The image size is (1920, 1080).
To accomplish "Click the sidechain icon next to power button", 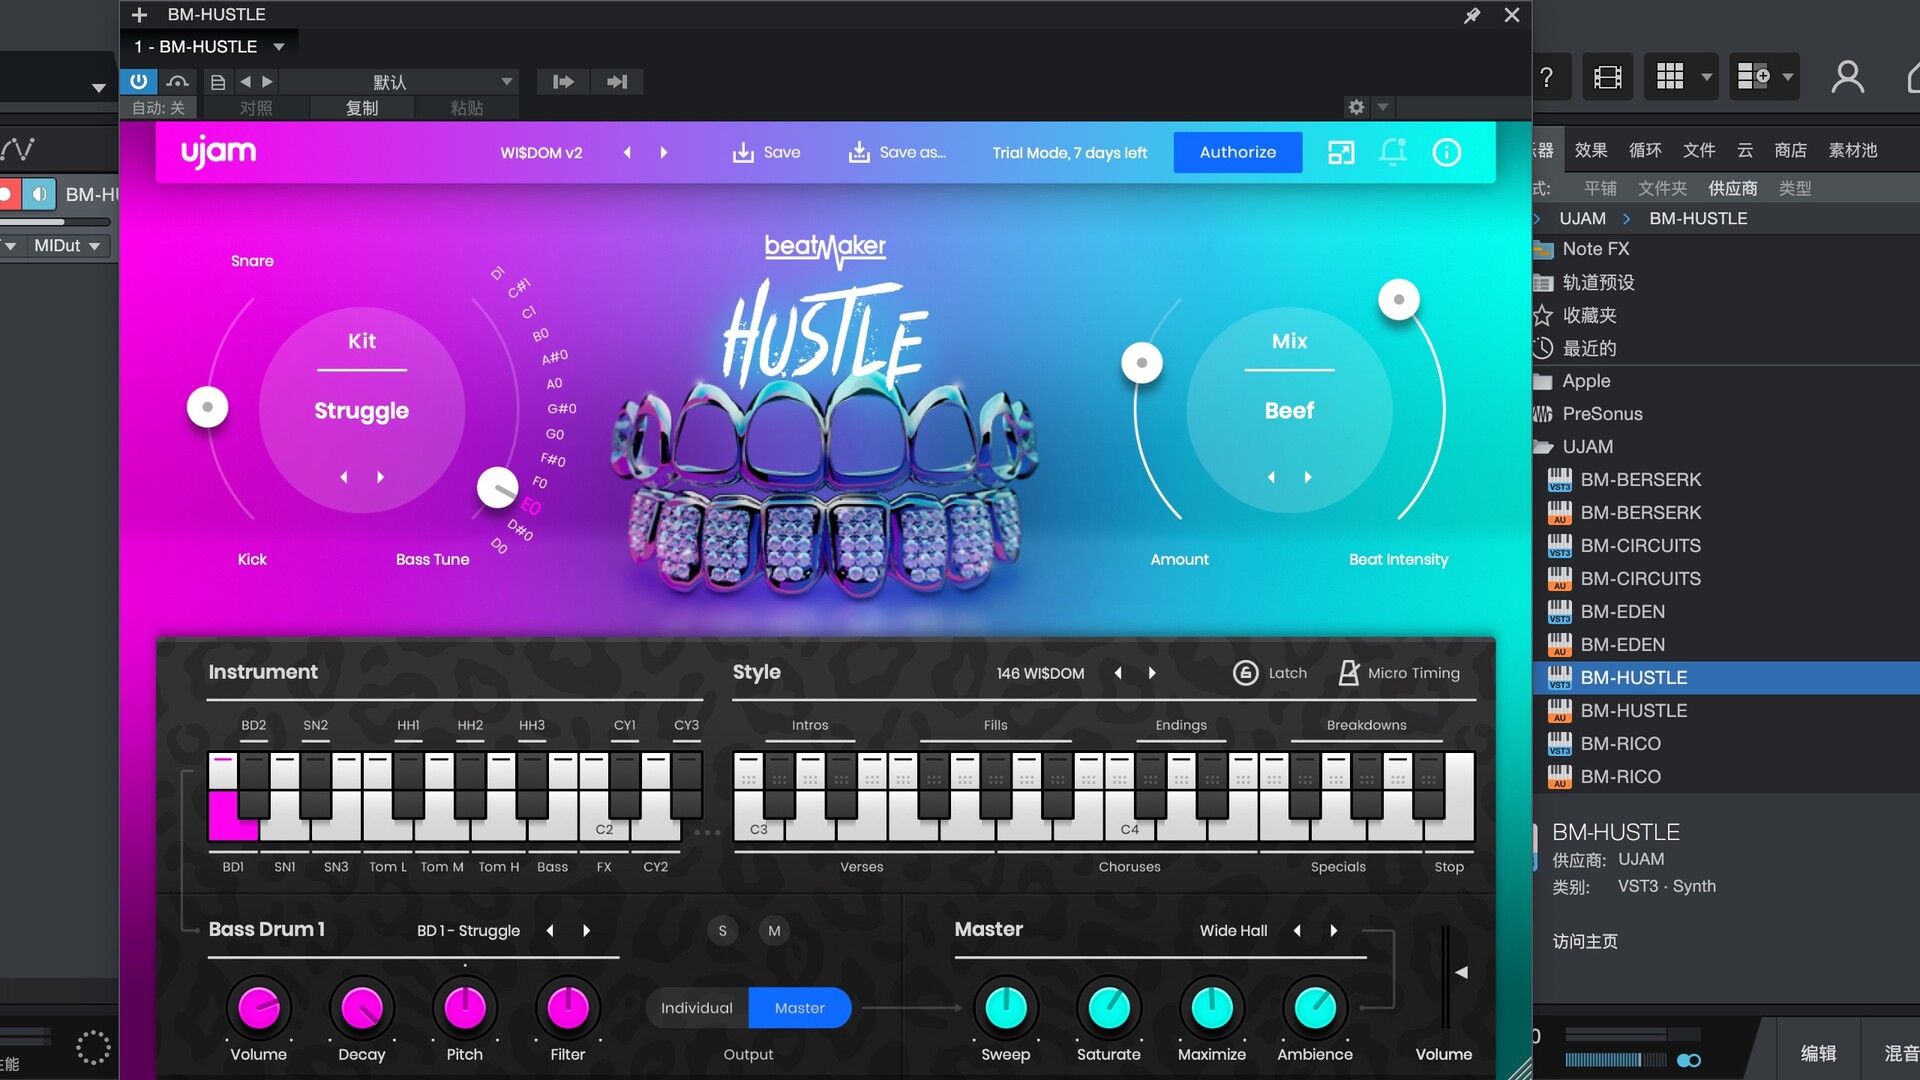I will pyautogui.click(x=178, y=81).
